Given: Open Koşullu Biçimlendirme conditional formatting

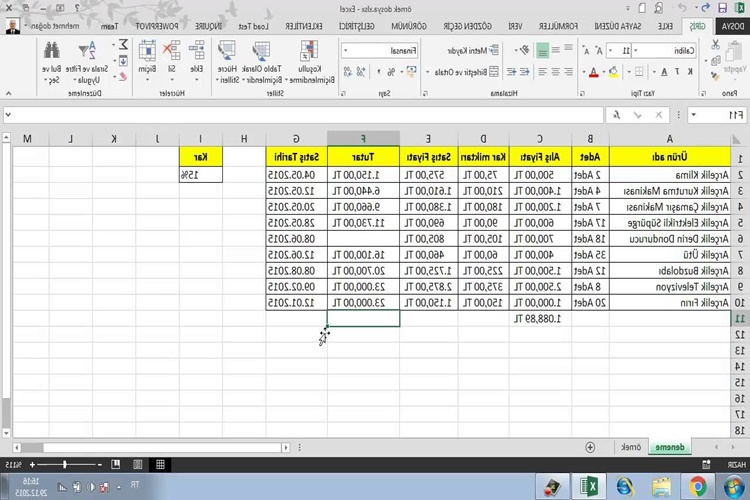Looking at the screenshot, I should [x=310, y=62].
